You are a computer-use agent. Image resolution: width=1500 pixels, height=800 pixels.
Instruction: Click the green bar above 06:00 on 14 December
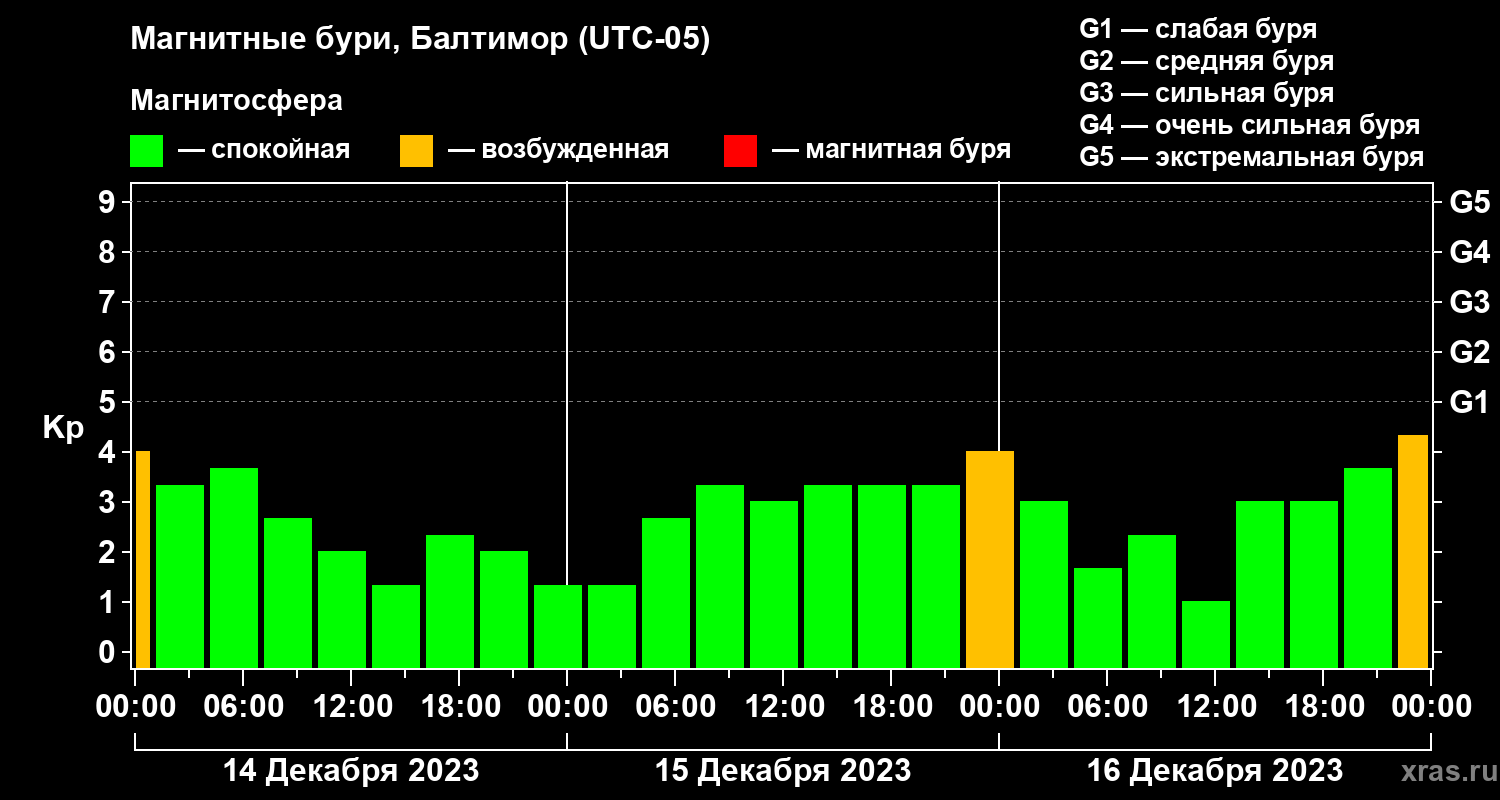click(234, 568)
